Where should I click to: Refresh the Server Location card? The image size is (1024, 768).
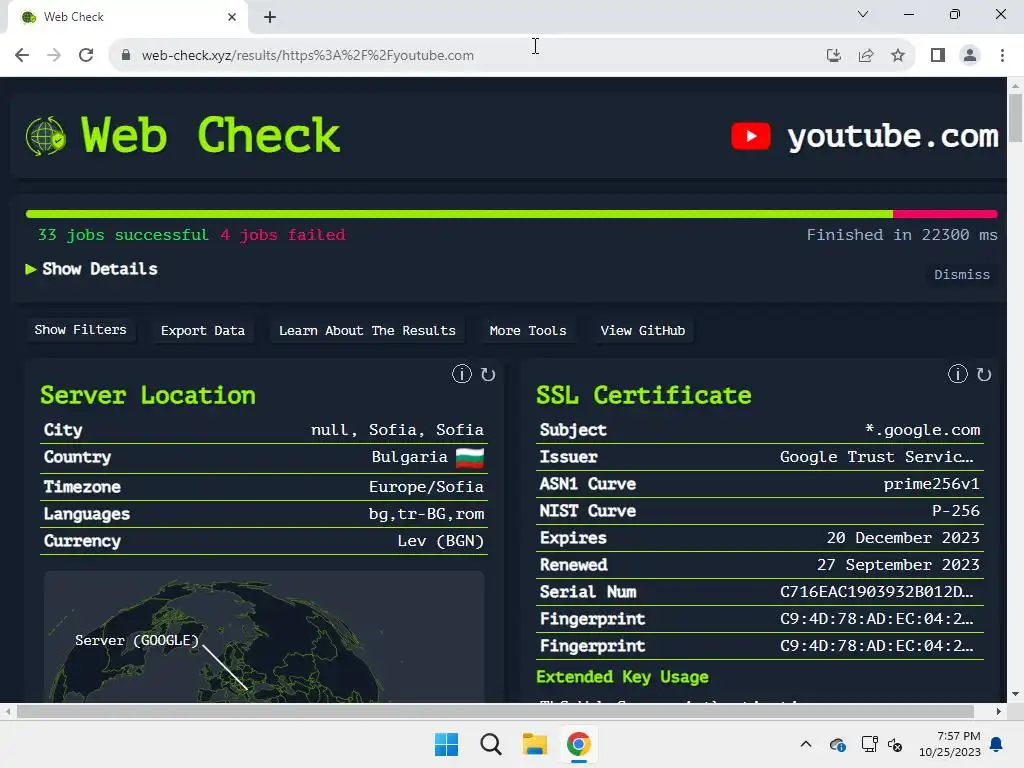click(x=488, y=374)
